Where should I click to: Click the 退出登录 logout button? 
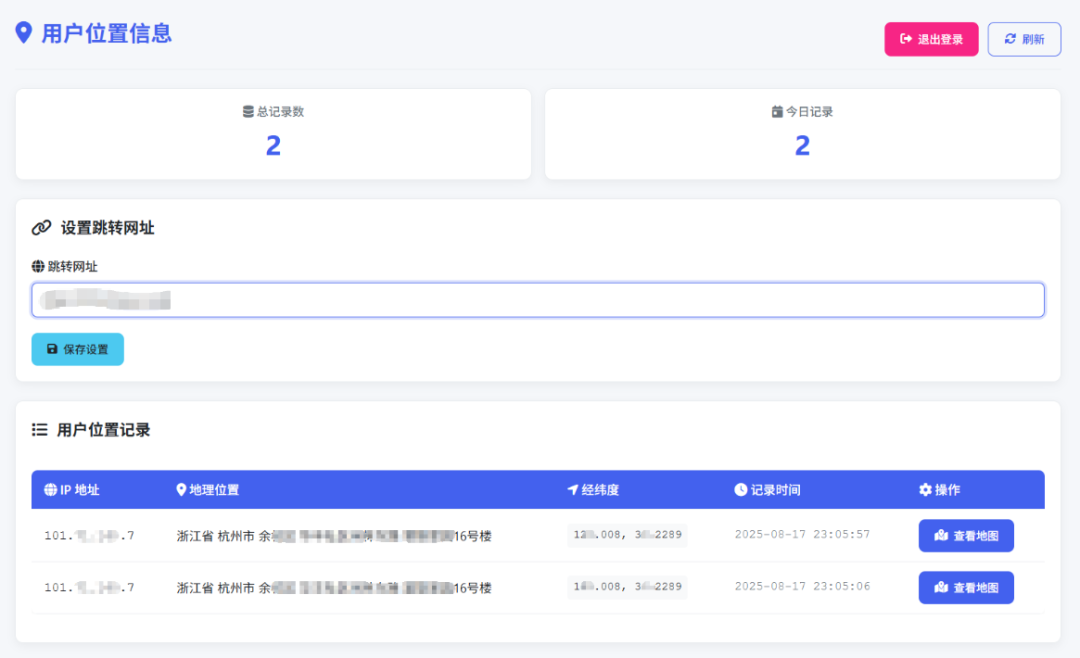coord(931,39)
